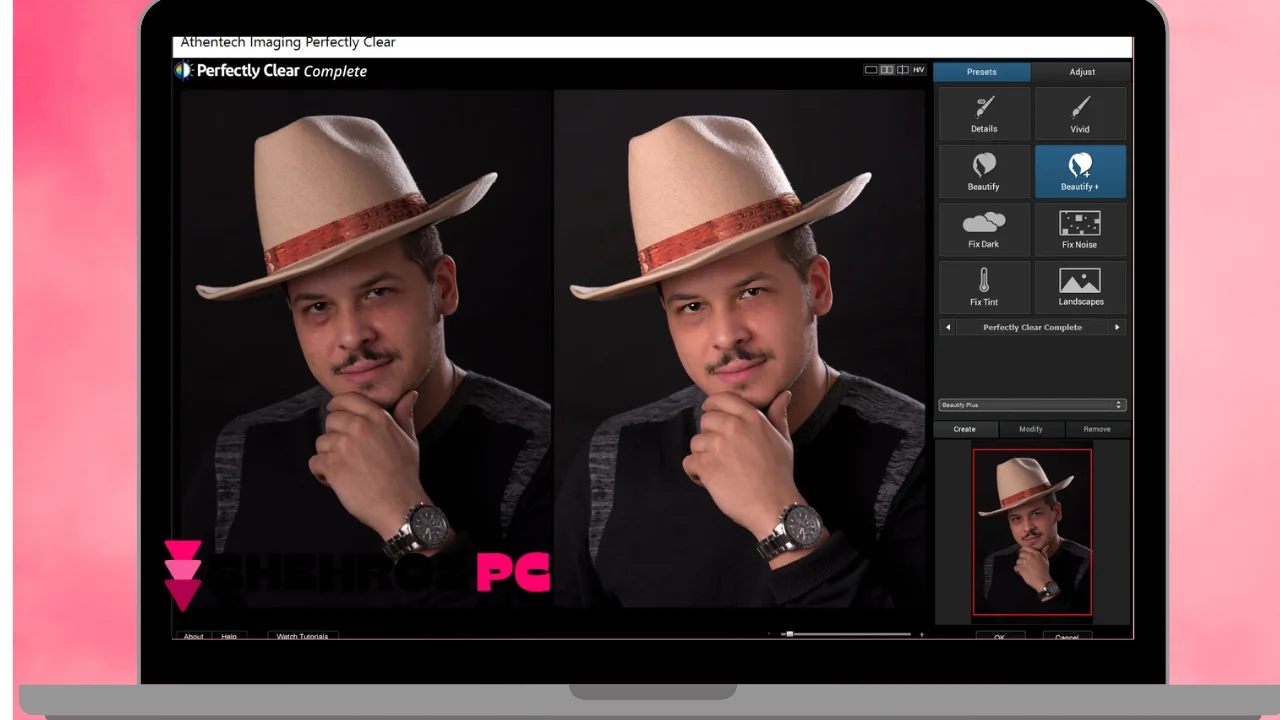
Task: Open the Beautify Plus preset dropdown
Action: point(1032,405)
